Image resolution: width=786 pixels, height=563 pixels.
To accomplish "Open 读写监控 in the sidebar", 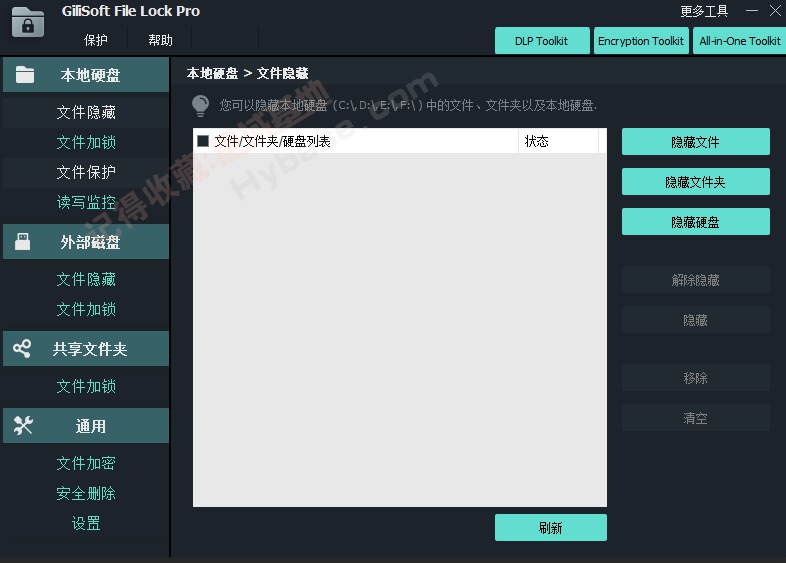I will click(x=86, y=202).
